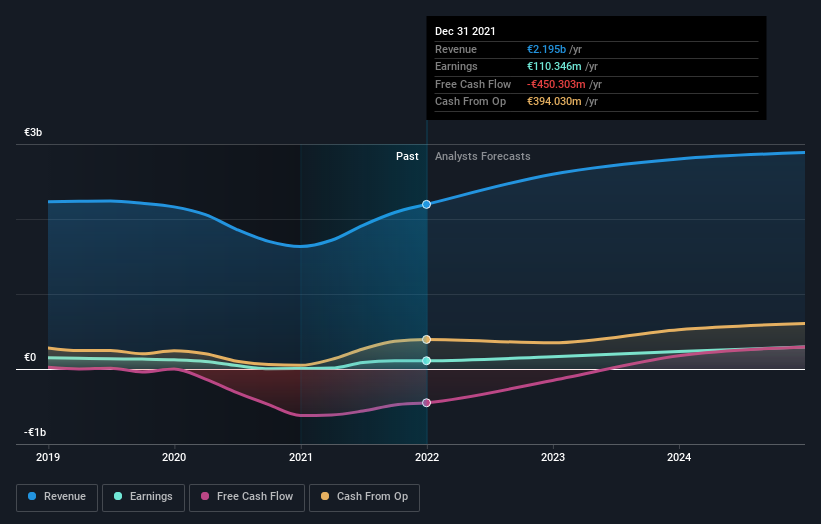Viewport: 821px width, 524px height.
Task: Click the Past section label
Action: tap(407, 157)
